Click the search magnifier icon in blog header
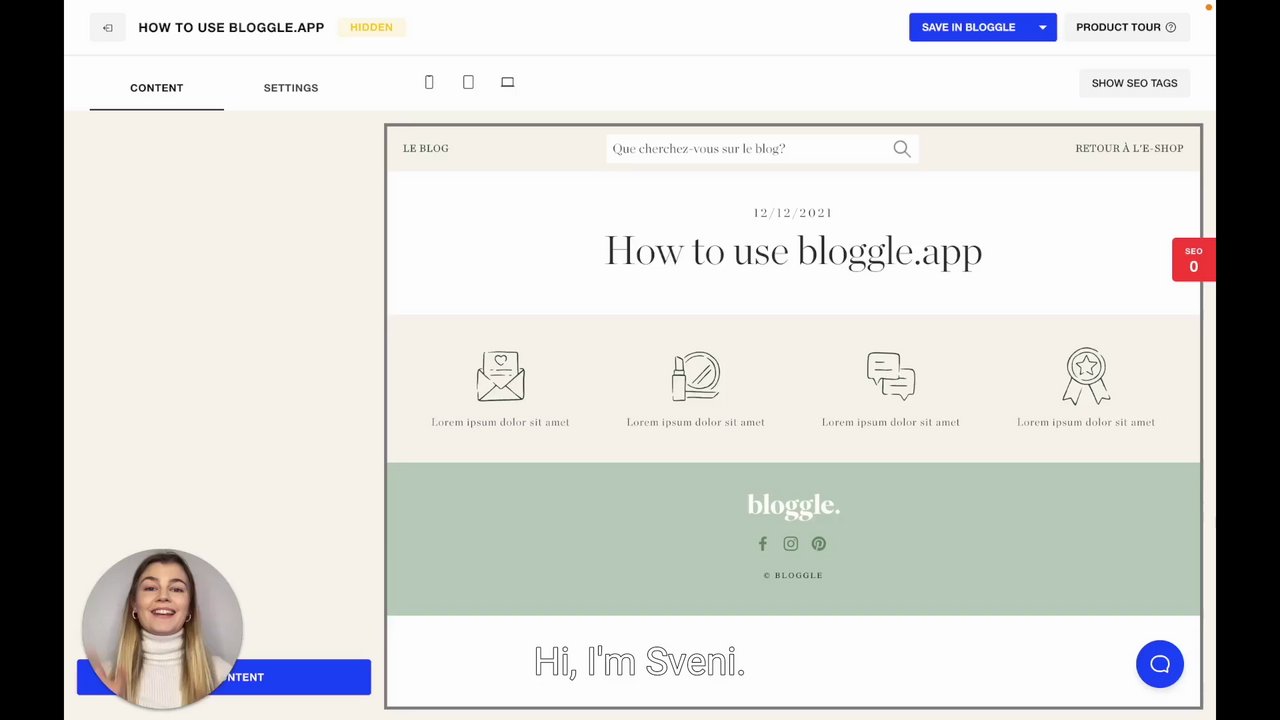 [x=902, y=149]
